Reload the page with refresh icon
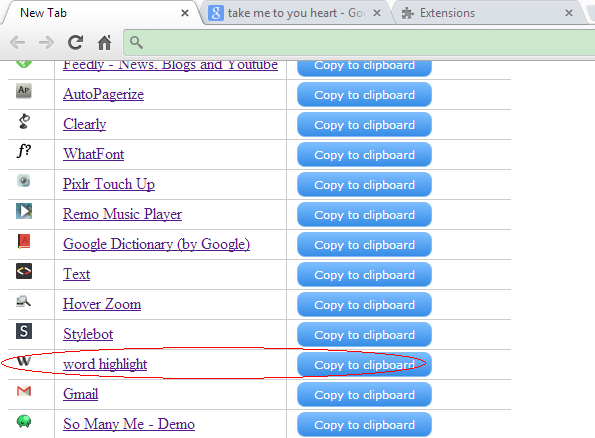The image size is (595, 438). pyautogui.click(x=76, y=43)
